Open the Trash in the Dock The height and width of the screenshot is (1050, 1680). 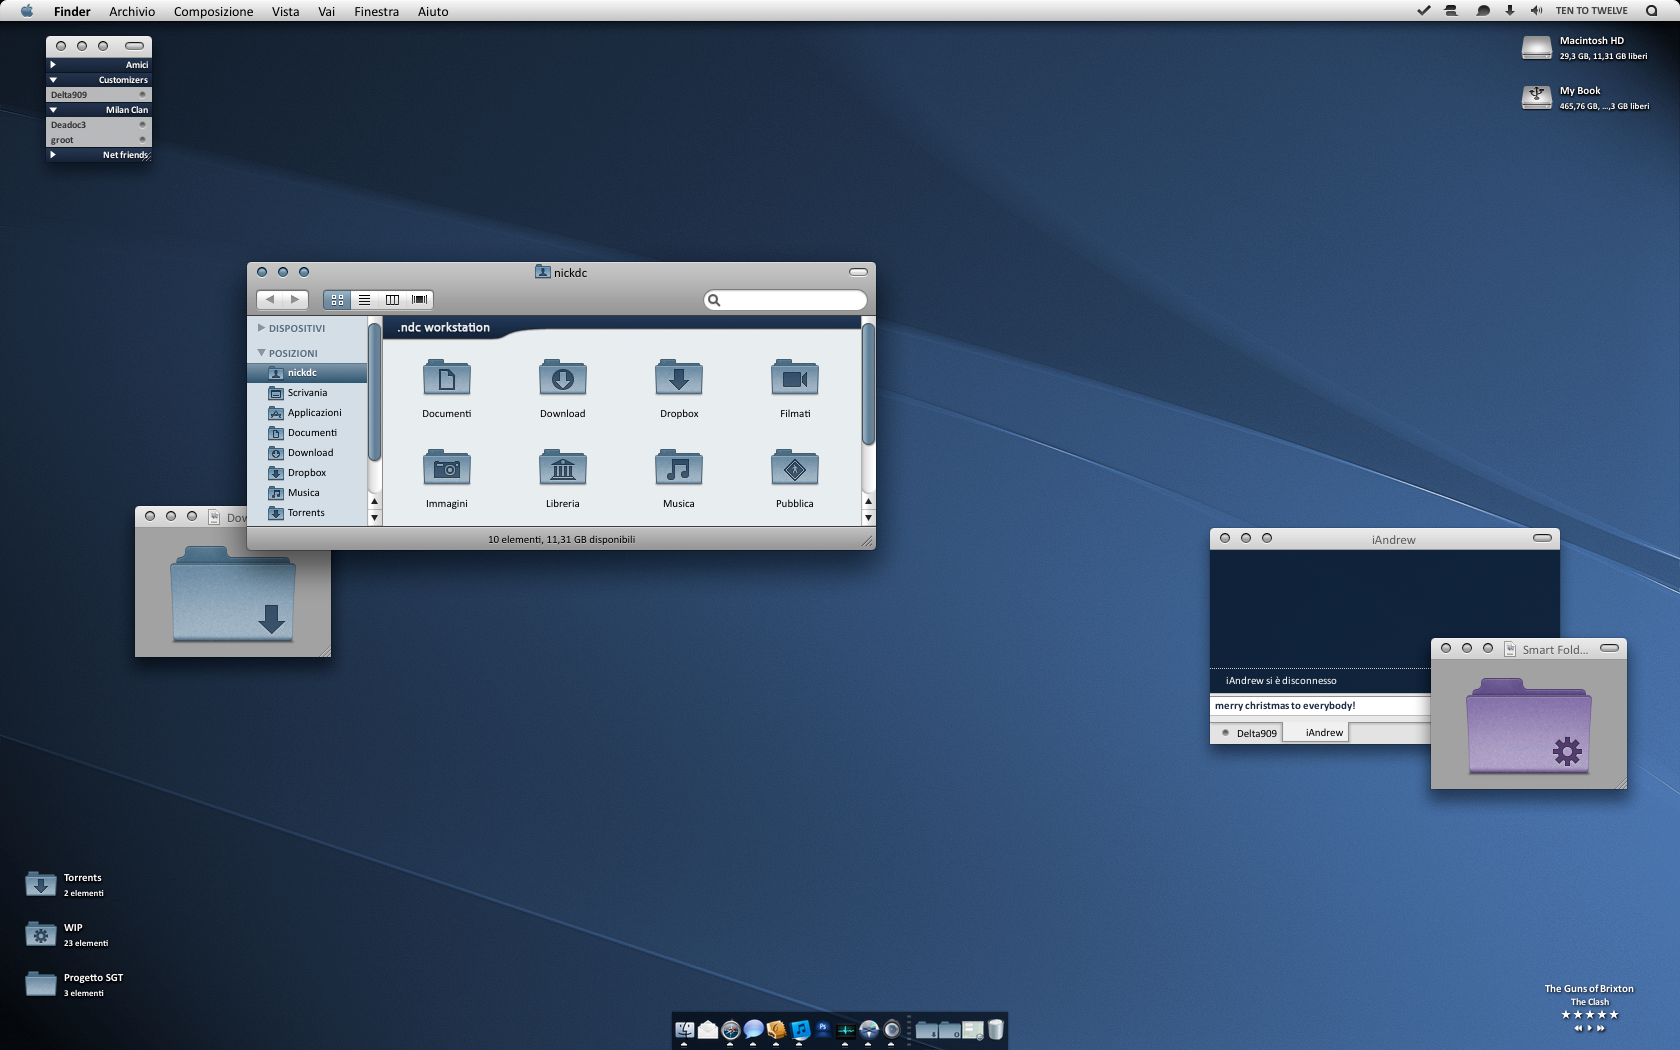[995, 1029]
